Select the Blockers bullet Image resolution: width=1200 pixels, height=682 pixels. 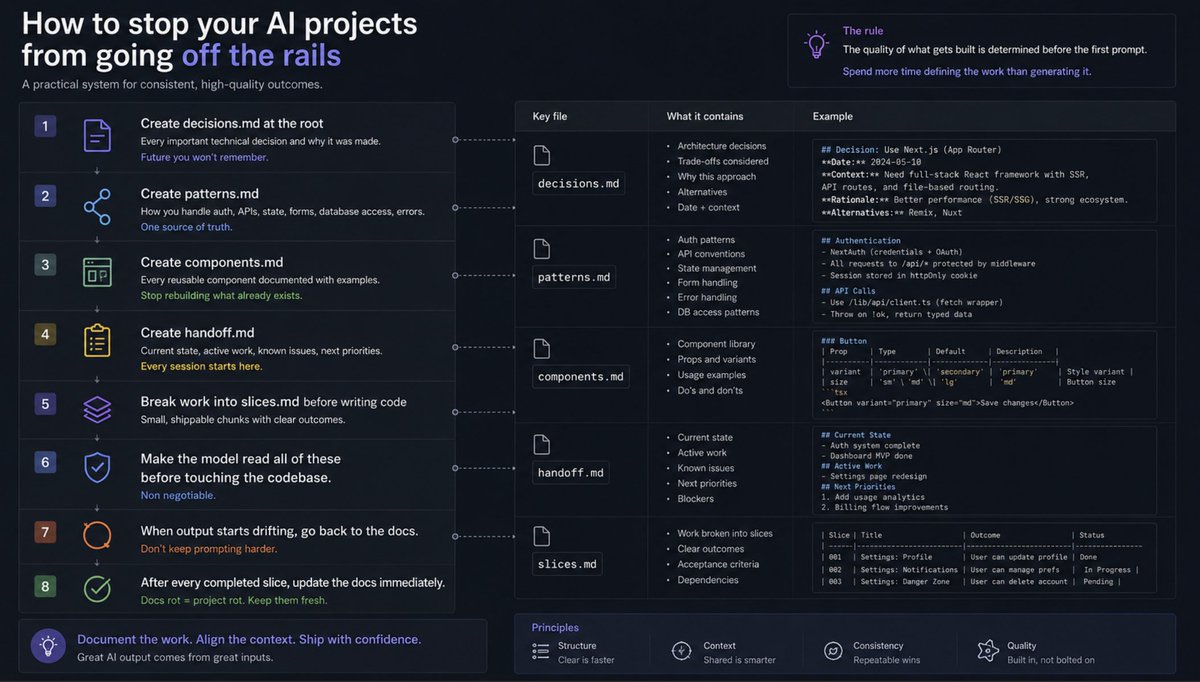[x=695, y=499]
